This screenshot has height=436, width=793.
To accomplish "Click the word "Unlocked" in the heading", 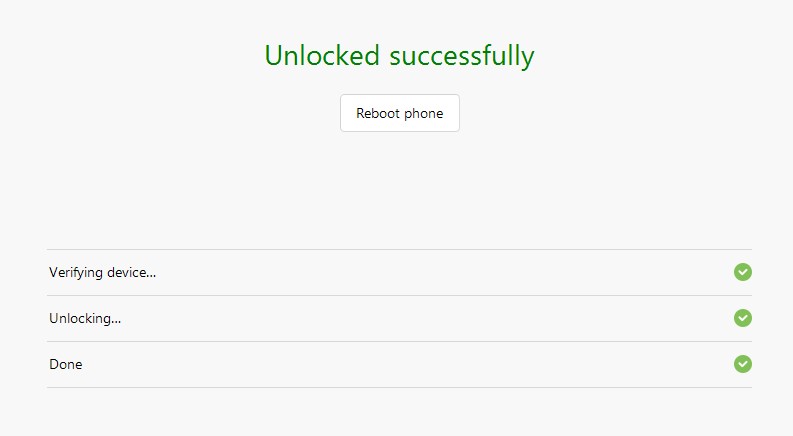I will [x=322, y=56].
